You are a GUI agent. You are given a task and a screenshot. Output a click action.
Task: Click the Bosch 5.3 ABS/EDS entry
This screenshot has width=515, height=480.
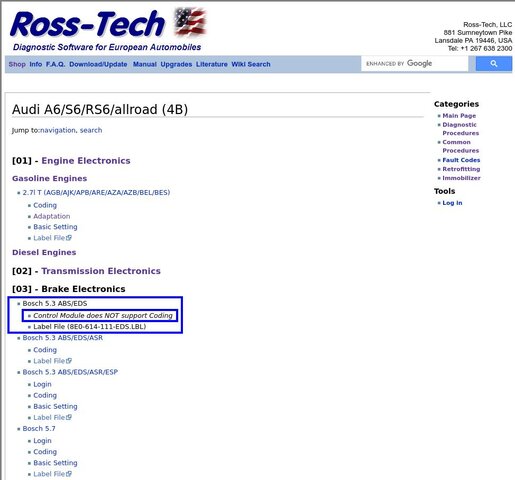55,304
